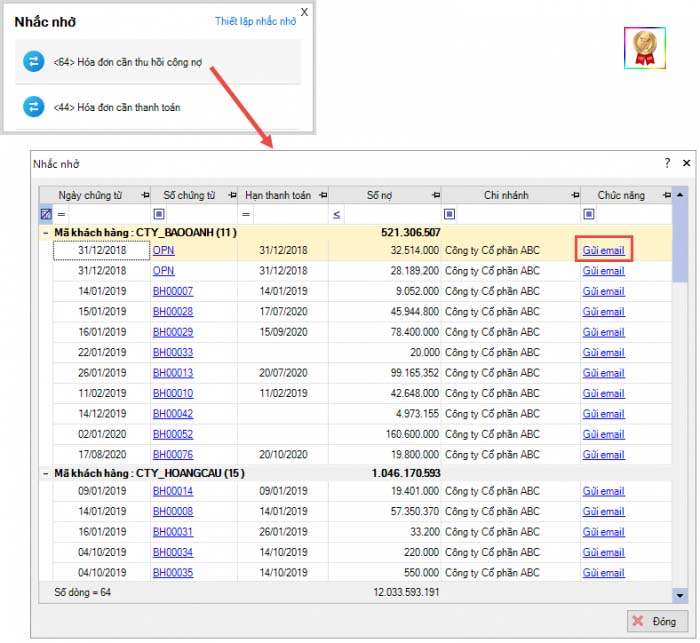The width and height of the screenshot is (700, 643).
Task: Click Gửi email for BH00029 row
Action: click(604, 332)
